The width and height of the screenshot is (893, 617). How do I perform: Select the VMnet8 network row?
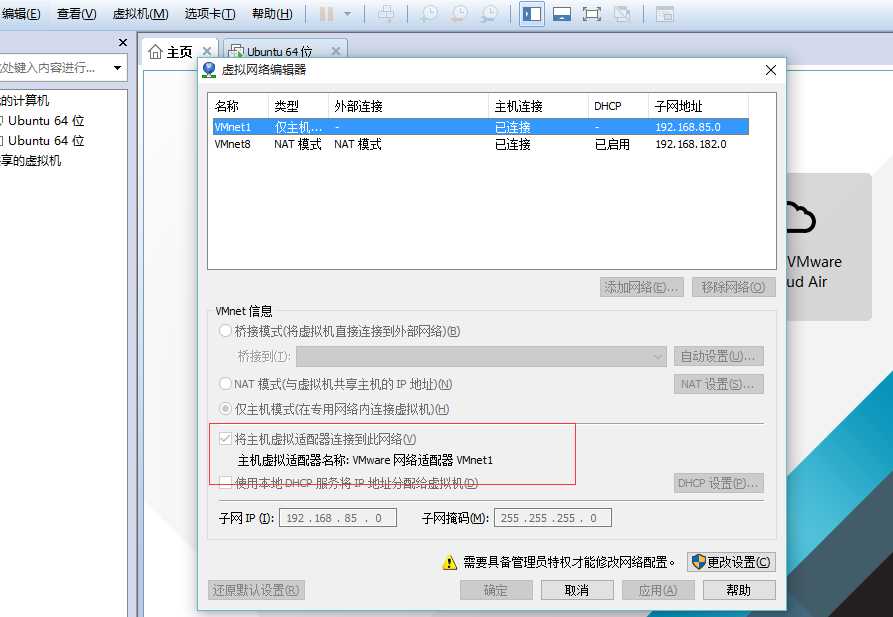(481, 144)
